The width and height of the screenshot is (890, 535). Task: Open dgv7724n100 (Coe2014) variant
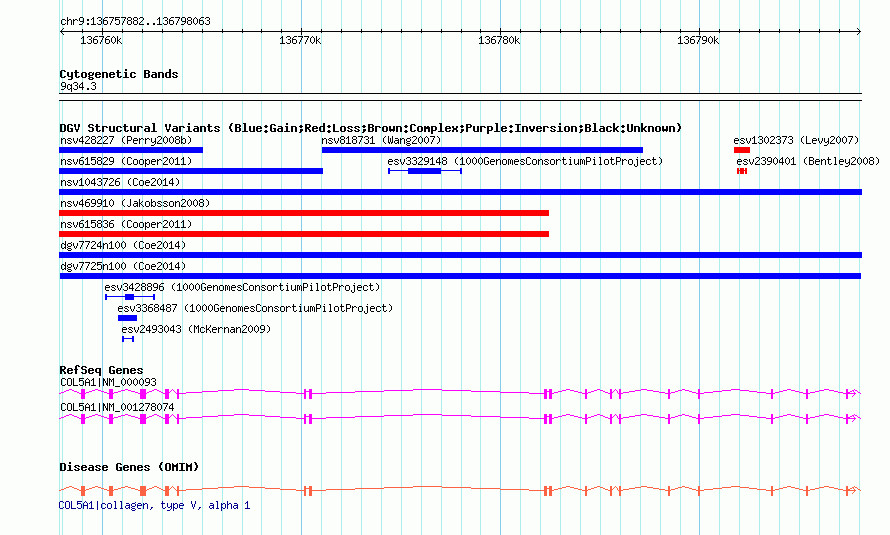point(123,245)
